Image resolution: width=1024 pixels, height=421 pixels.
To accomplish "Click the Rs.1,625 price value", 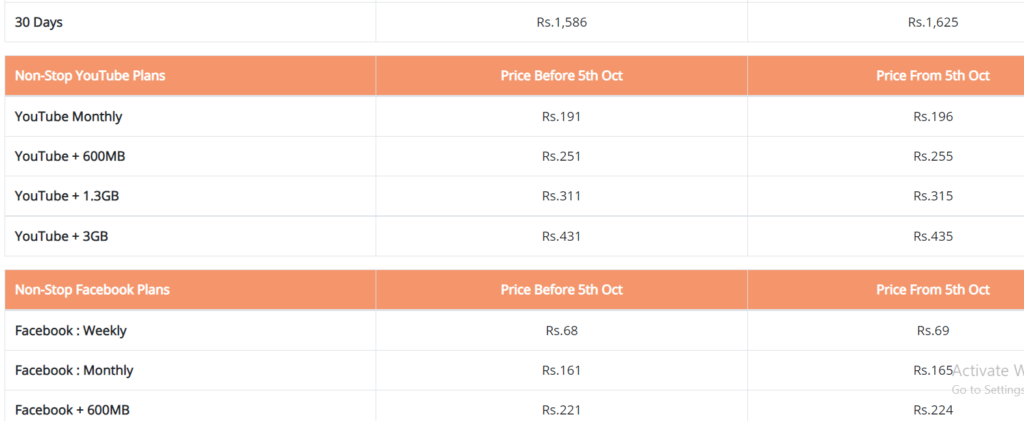I will (x=933, y=22).
